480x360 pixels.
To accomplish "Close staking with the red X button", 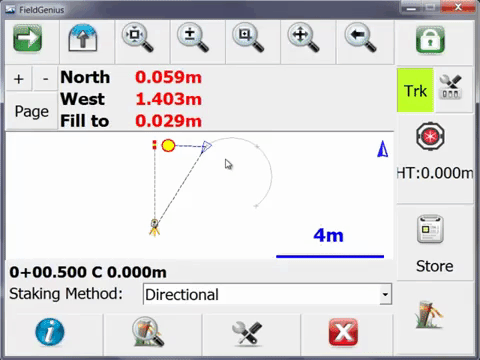I will (x=343, y=332).
